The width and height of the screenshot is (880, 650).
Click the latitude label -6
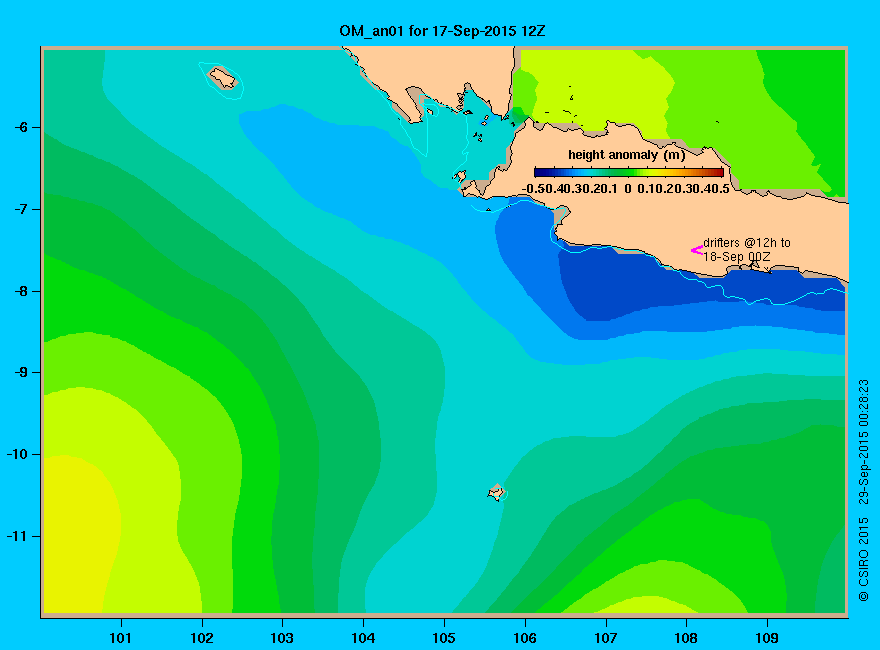point(21,127)
